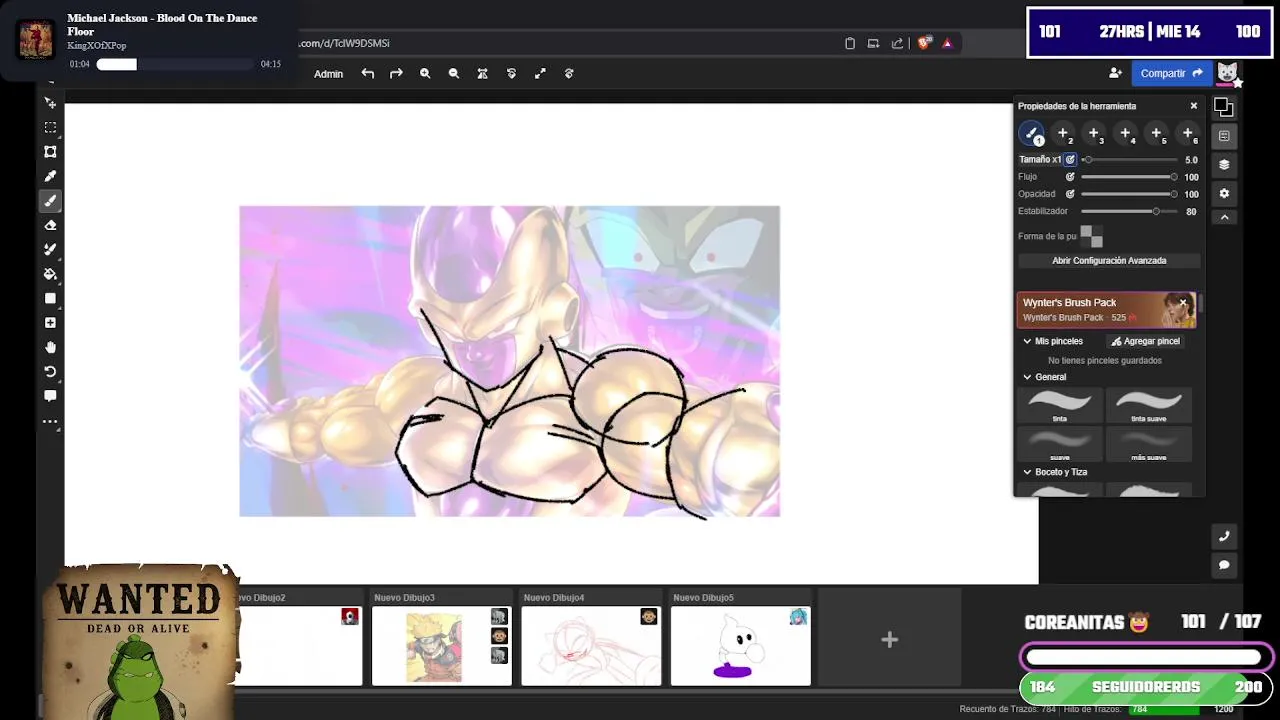Select the paint bucket tool
The image size is (1280, 720).
[50, 274]
